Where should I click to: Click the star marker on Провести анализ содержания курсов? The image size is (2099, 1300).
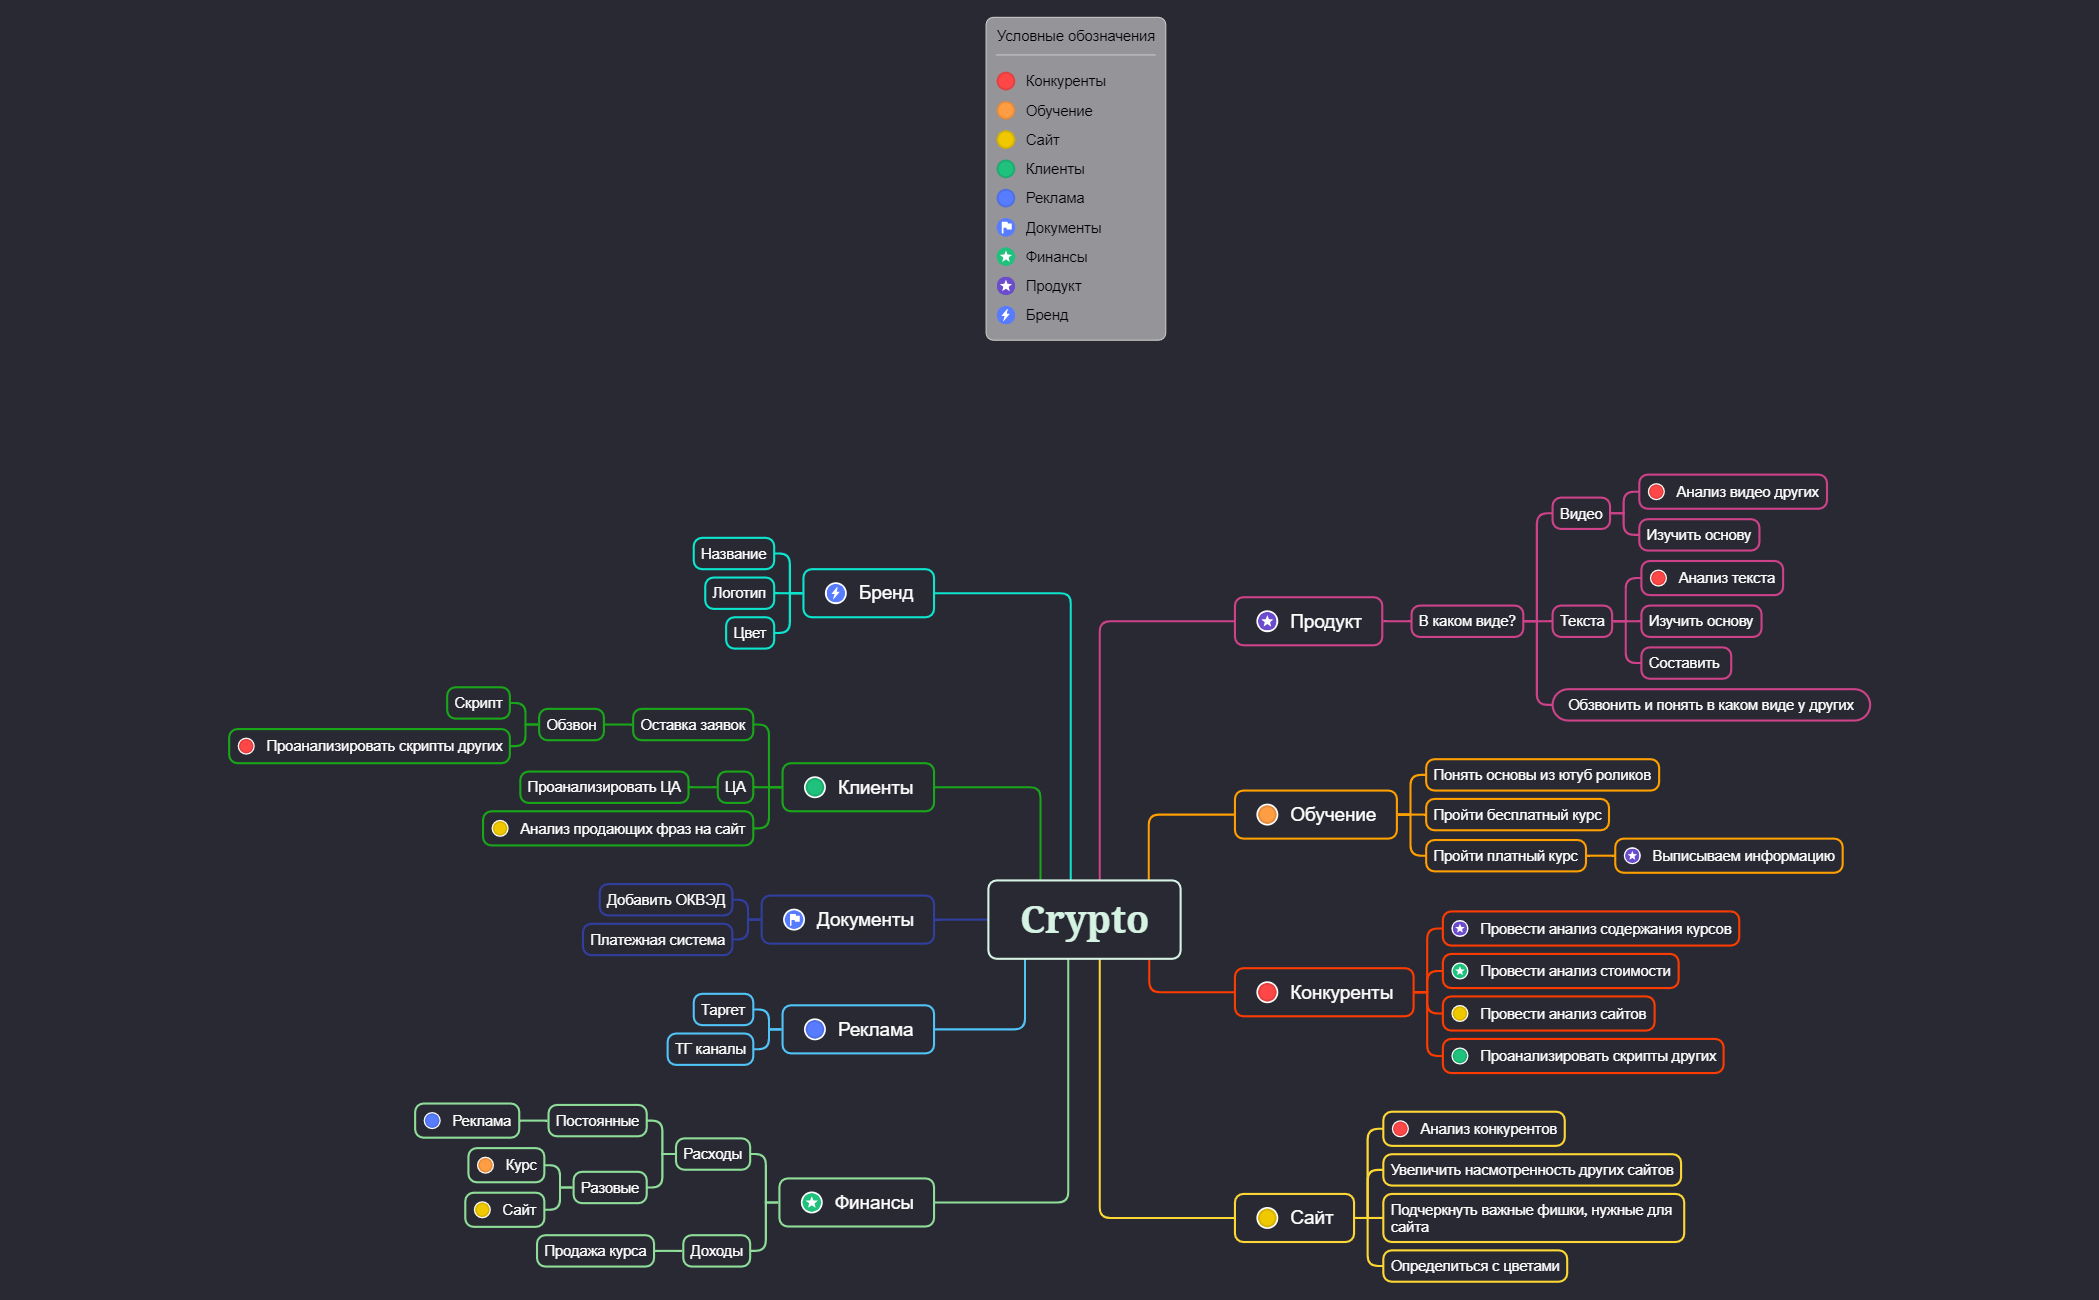pos(1460,929)
